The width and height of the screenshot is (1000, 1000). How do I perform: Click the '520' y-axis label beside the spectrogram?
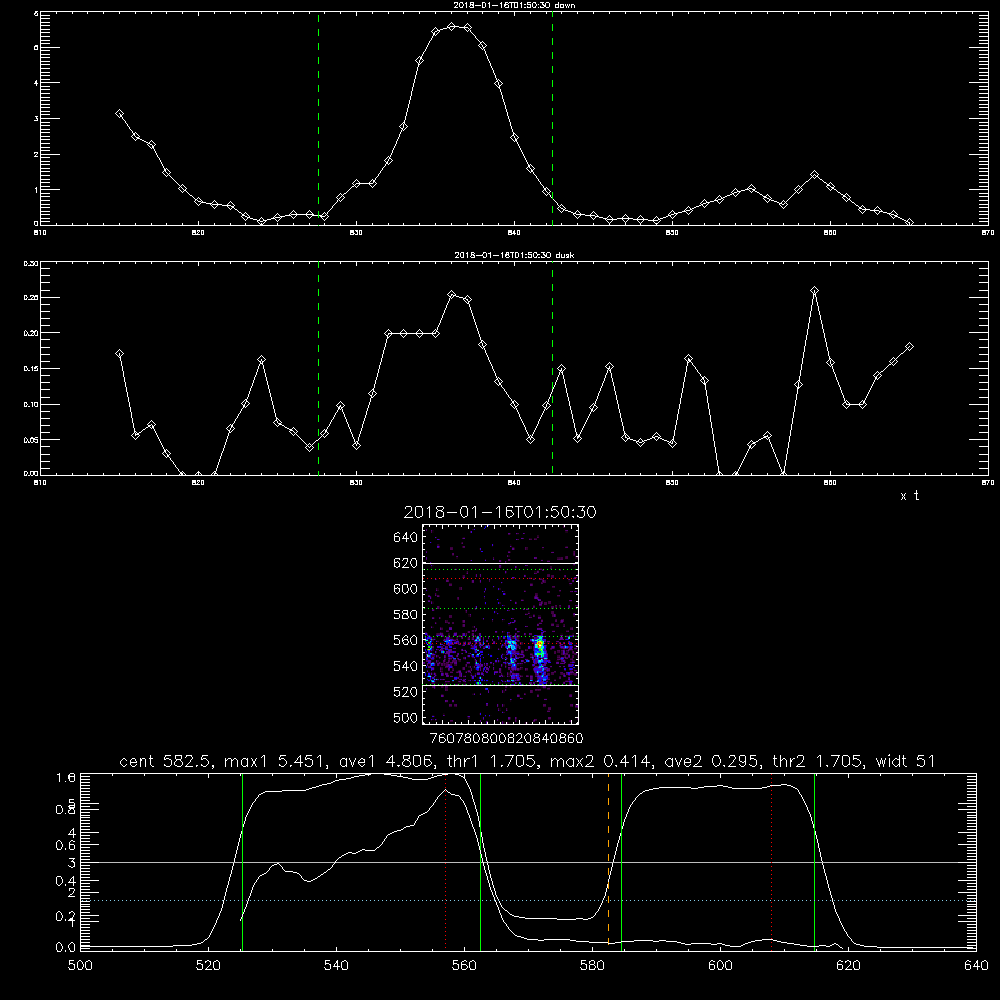pos(406,692)
